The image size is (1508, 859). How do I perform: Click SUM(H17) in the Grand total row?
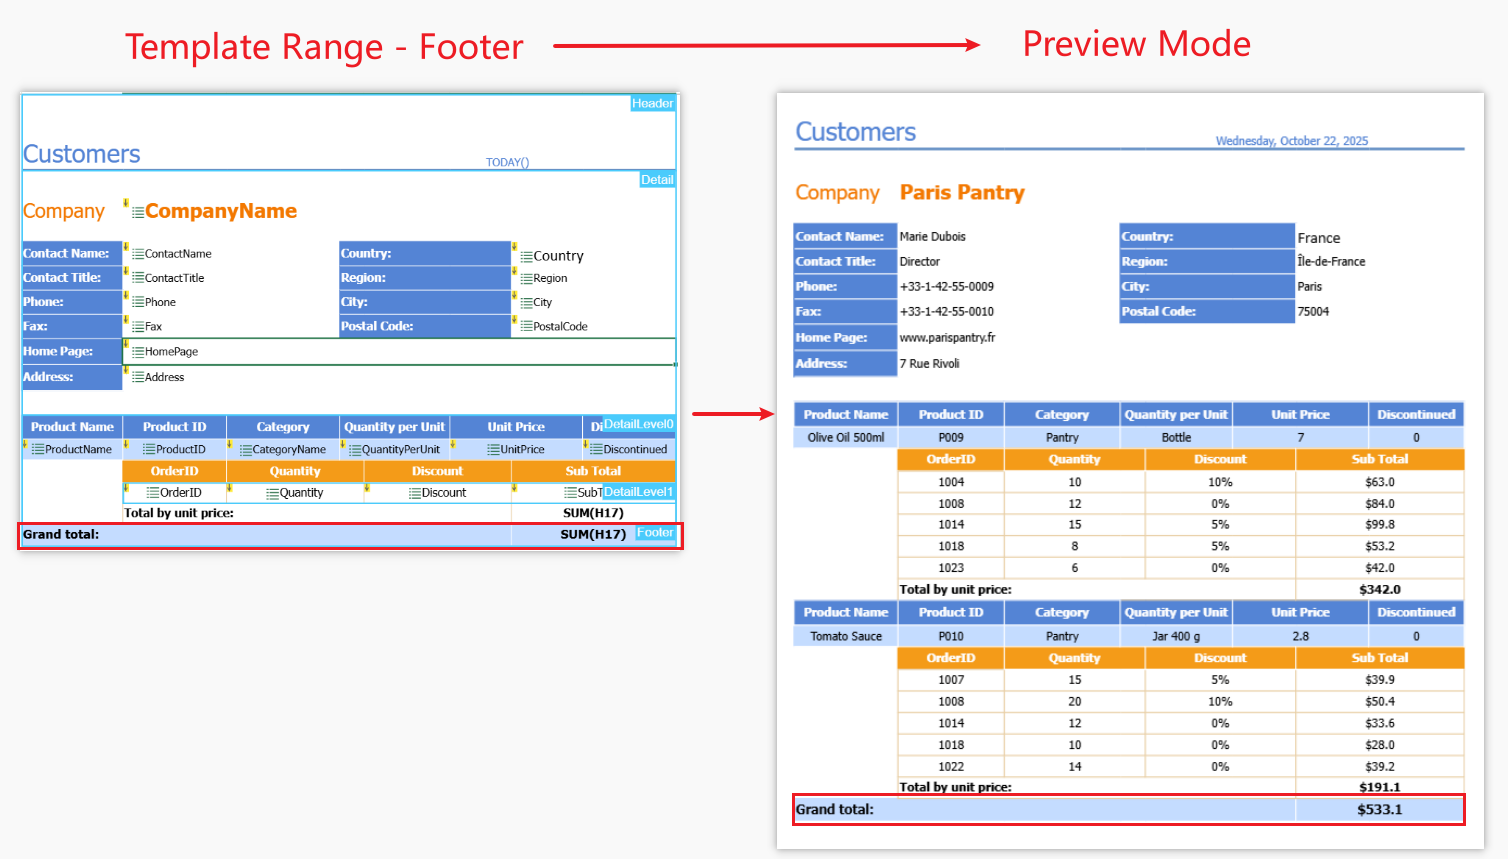pyautogui.click(x=592, y=535)
